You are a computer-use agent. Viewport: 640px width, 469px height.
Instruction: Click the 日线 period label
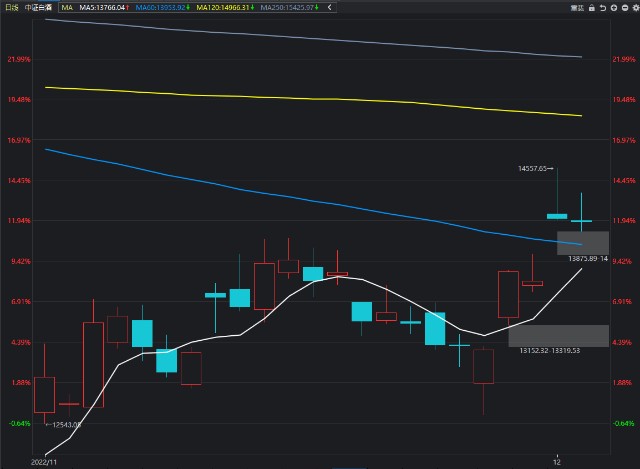pos(10,7)
